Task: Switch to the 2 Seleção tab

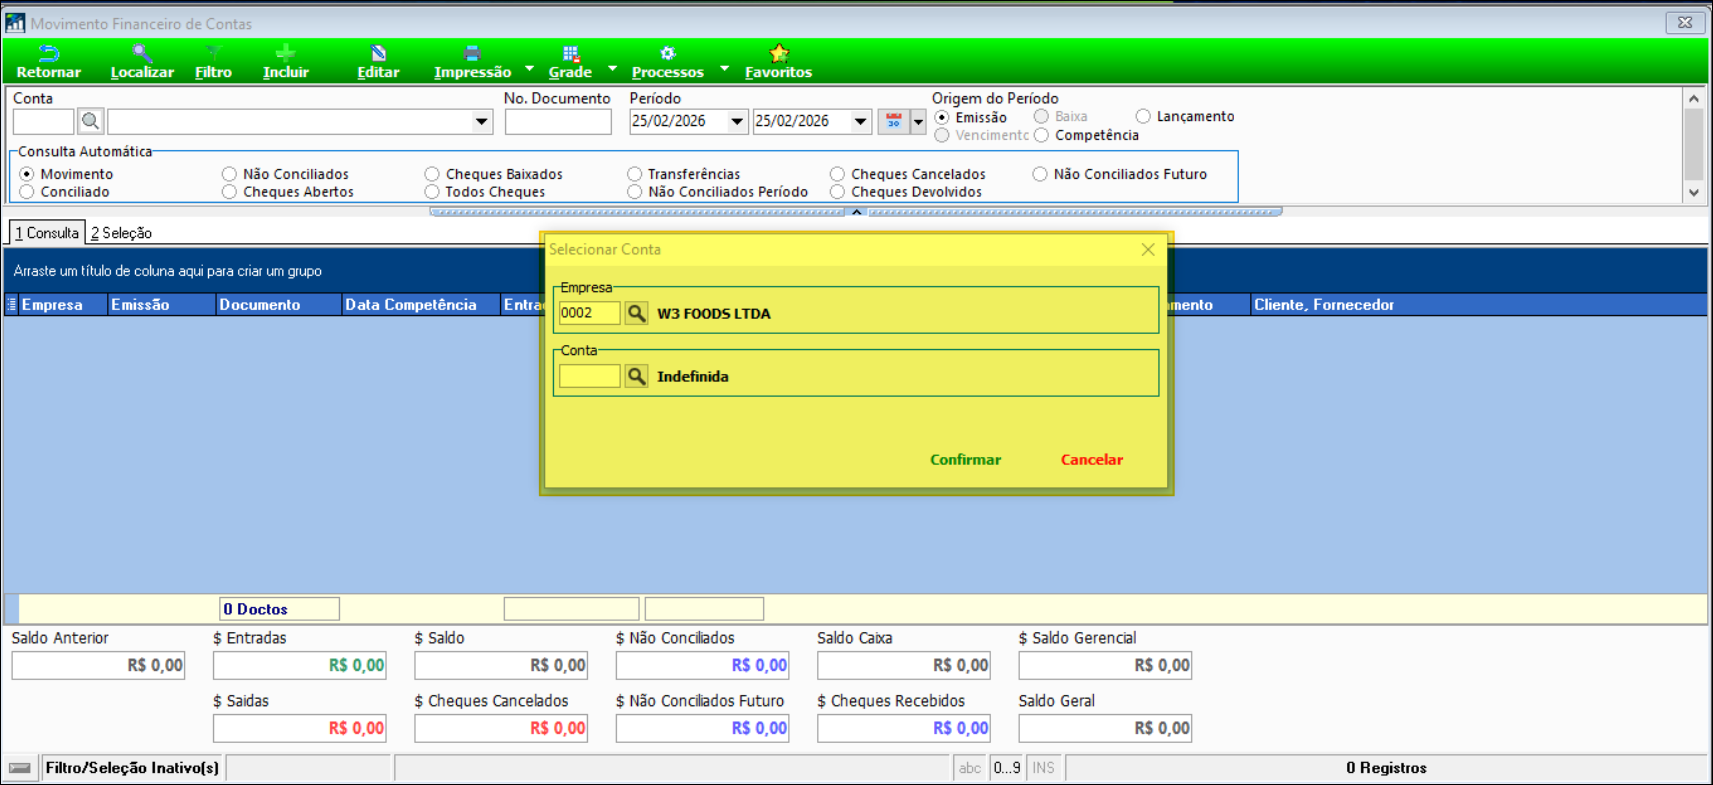Action: 121,233
